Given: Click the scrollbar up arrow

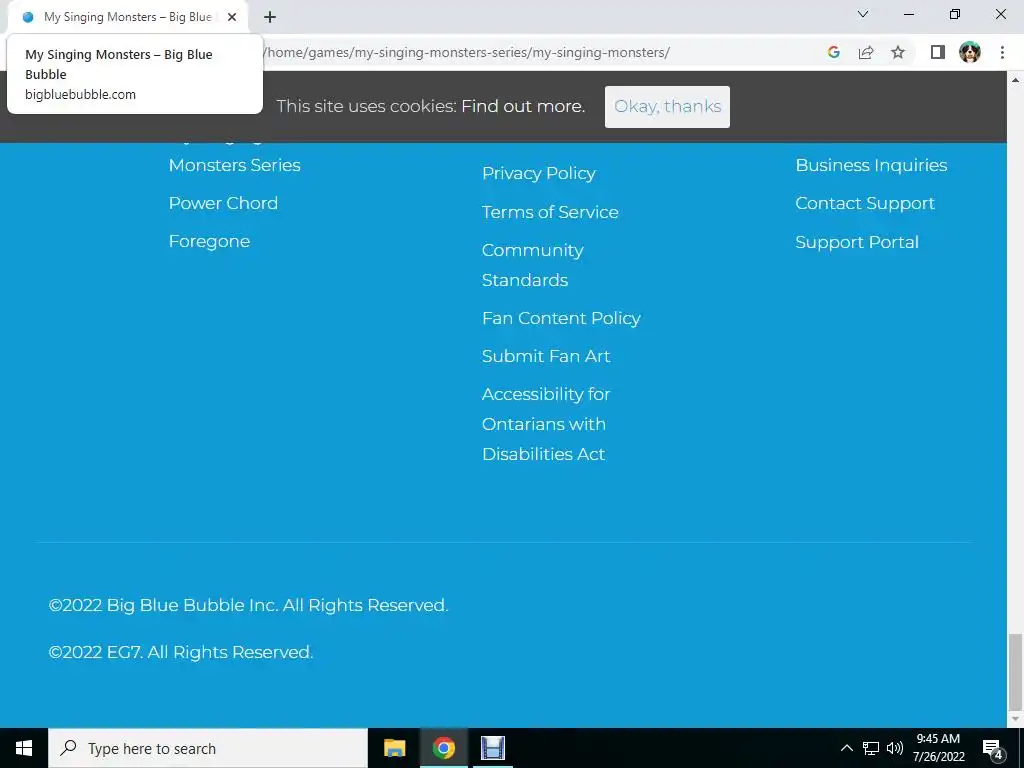Looking at the screenshot, I should (1015, 80).
